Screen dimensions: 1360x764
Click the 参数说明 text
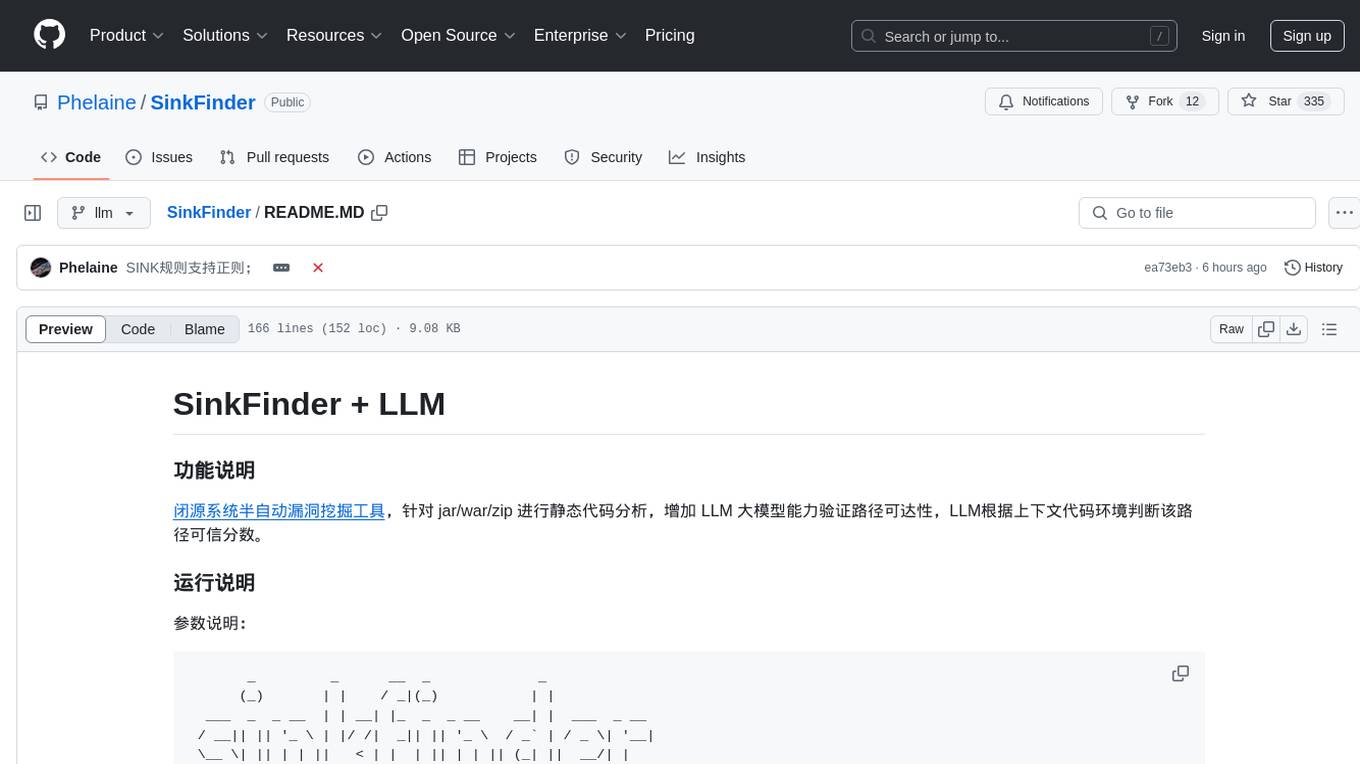pyautogui.click(x=210, y=623)
